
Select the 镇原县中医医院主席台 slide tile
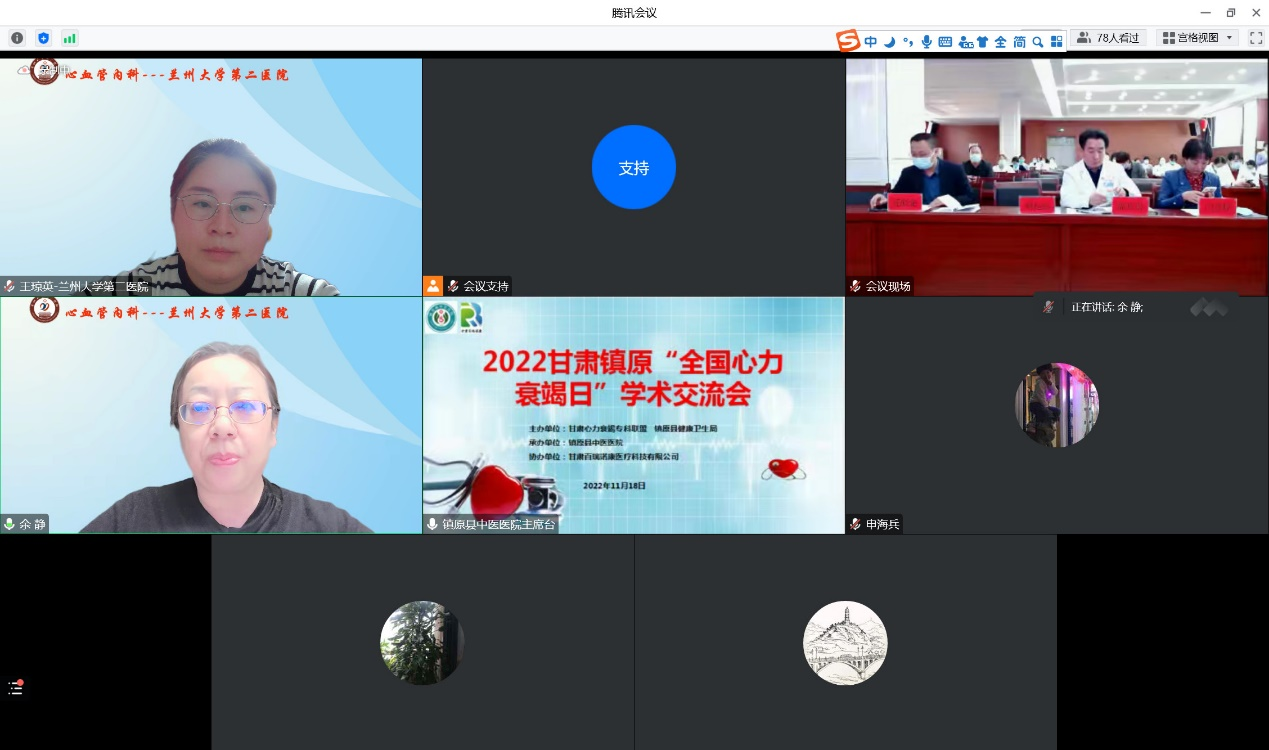pyautogui.click(x=633, y=415)
